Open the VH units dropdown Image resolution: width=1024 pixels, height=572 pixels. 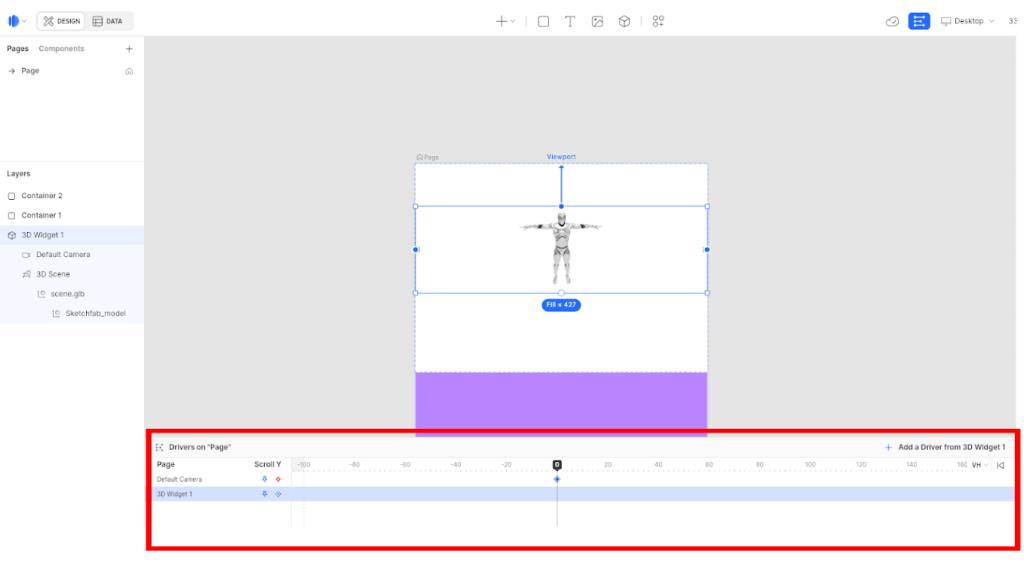click(980, 465)
